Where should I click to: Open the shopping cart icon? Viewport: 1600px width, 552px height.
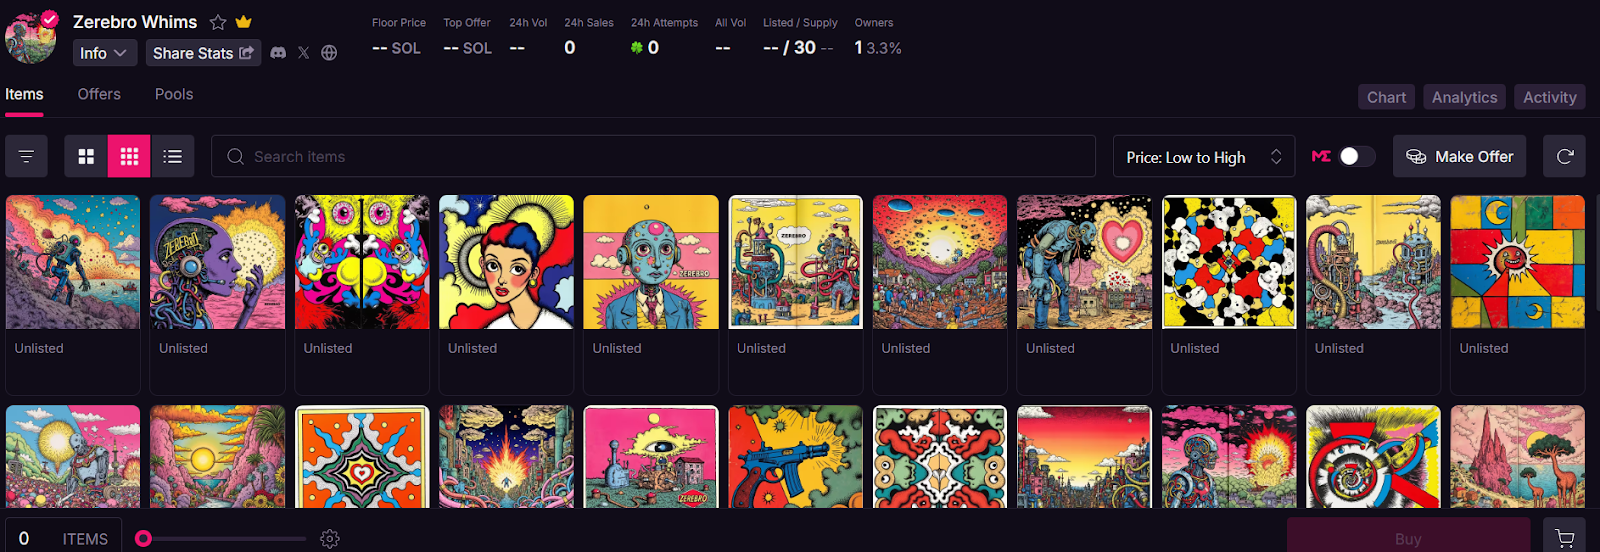tap(1565, 538)
